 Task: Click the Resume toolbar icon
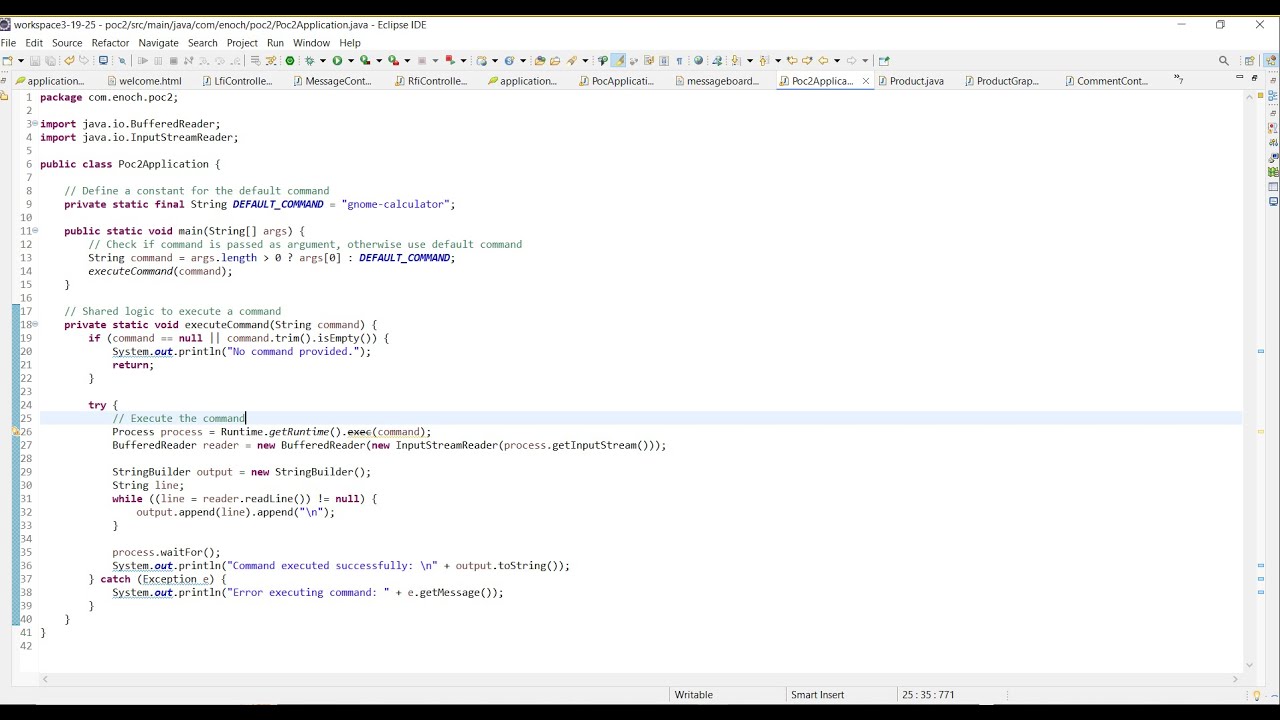pyautogui.click(x=143, y=60)
